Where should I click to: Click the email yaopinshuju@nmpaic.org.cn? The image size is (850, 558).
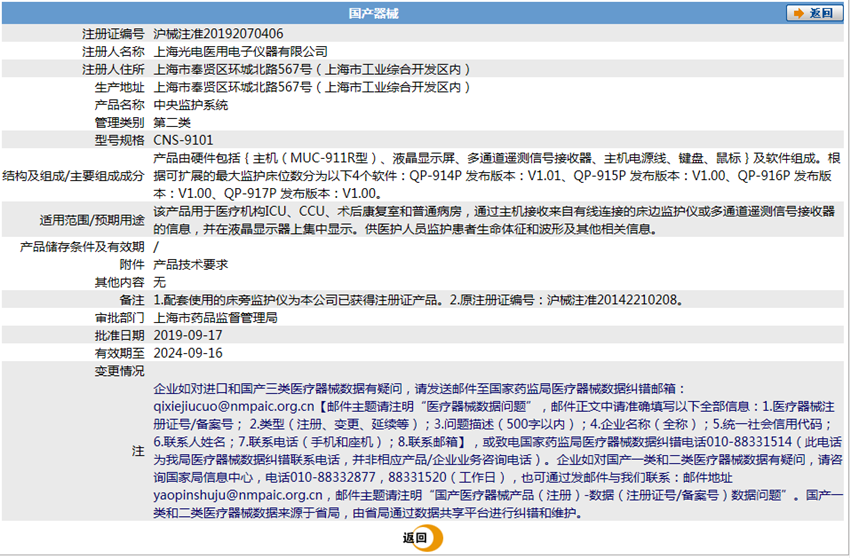tap(238, 495)
